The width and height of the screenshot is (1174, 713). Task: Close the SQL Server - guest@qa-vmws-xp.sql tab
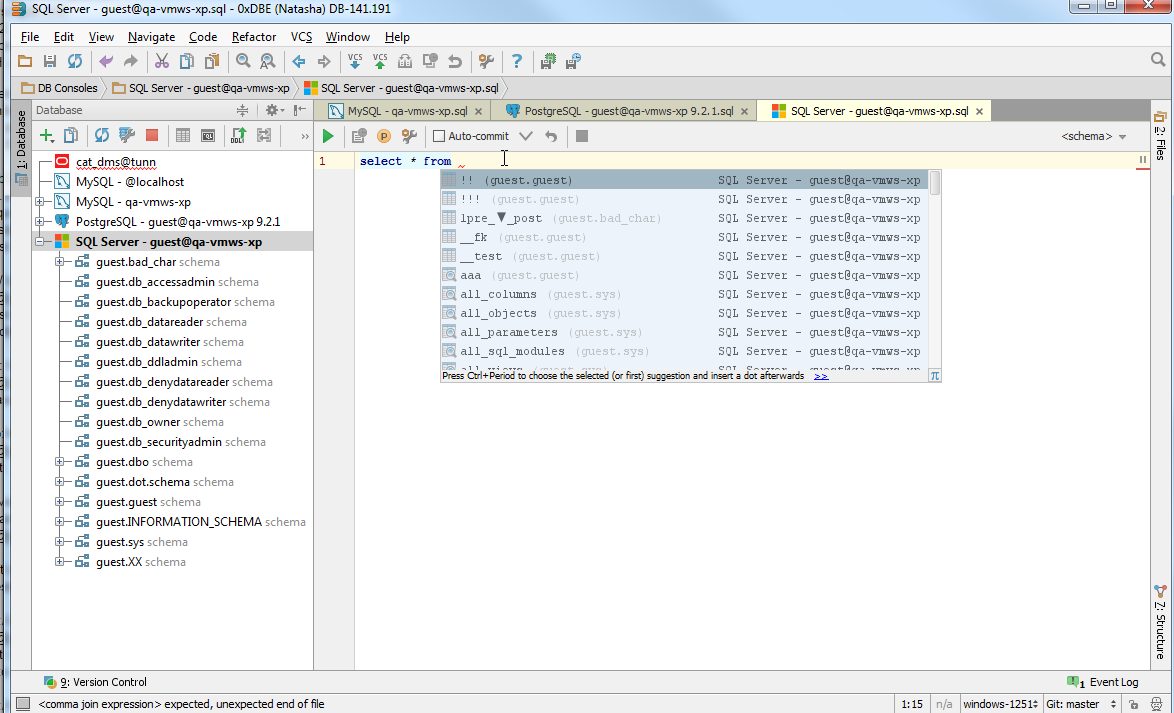979,112
